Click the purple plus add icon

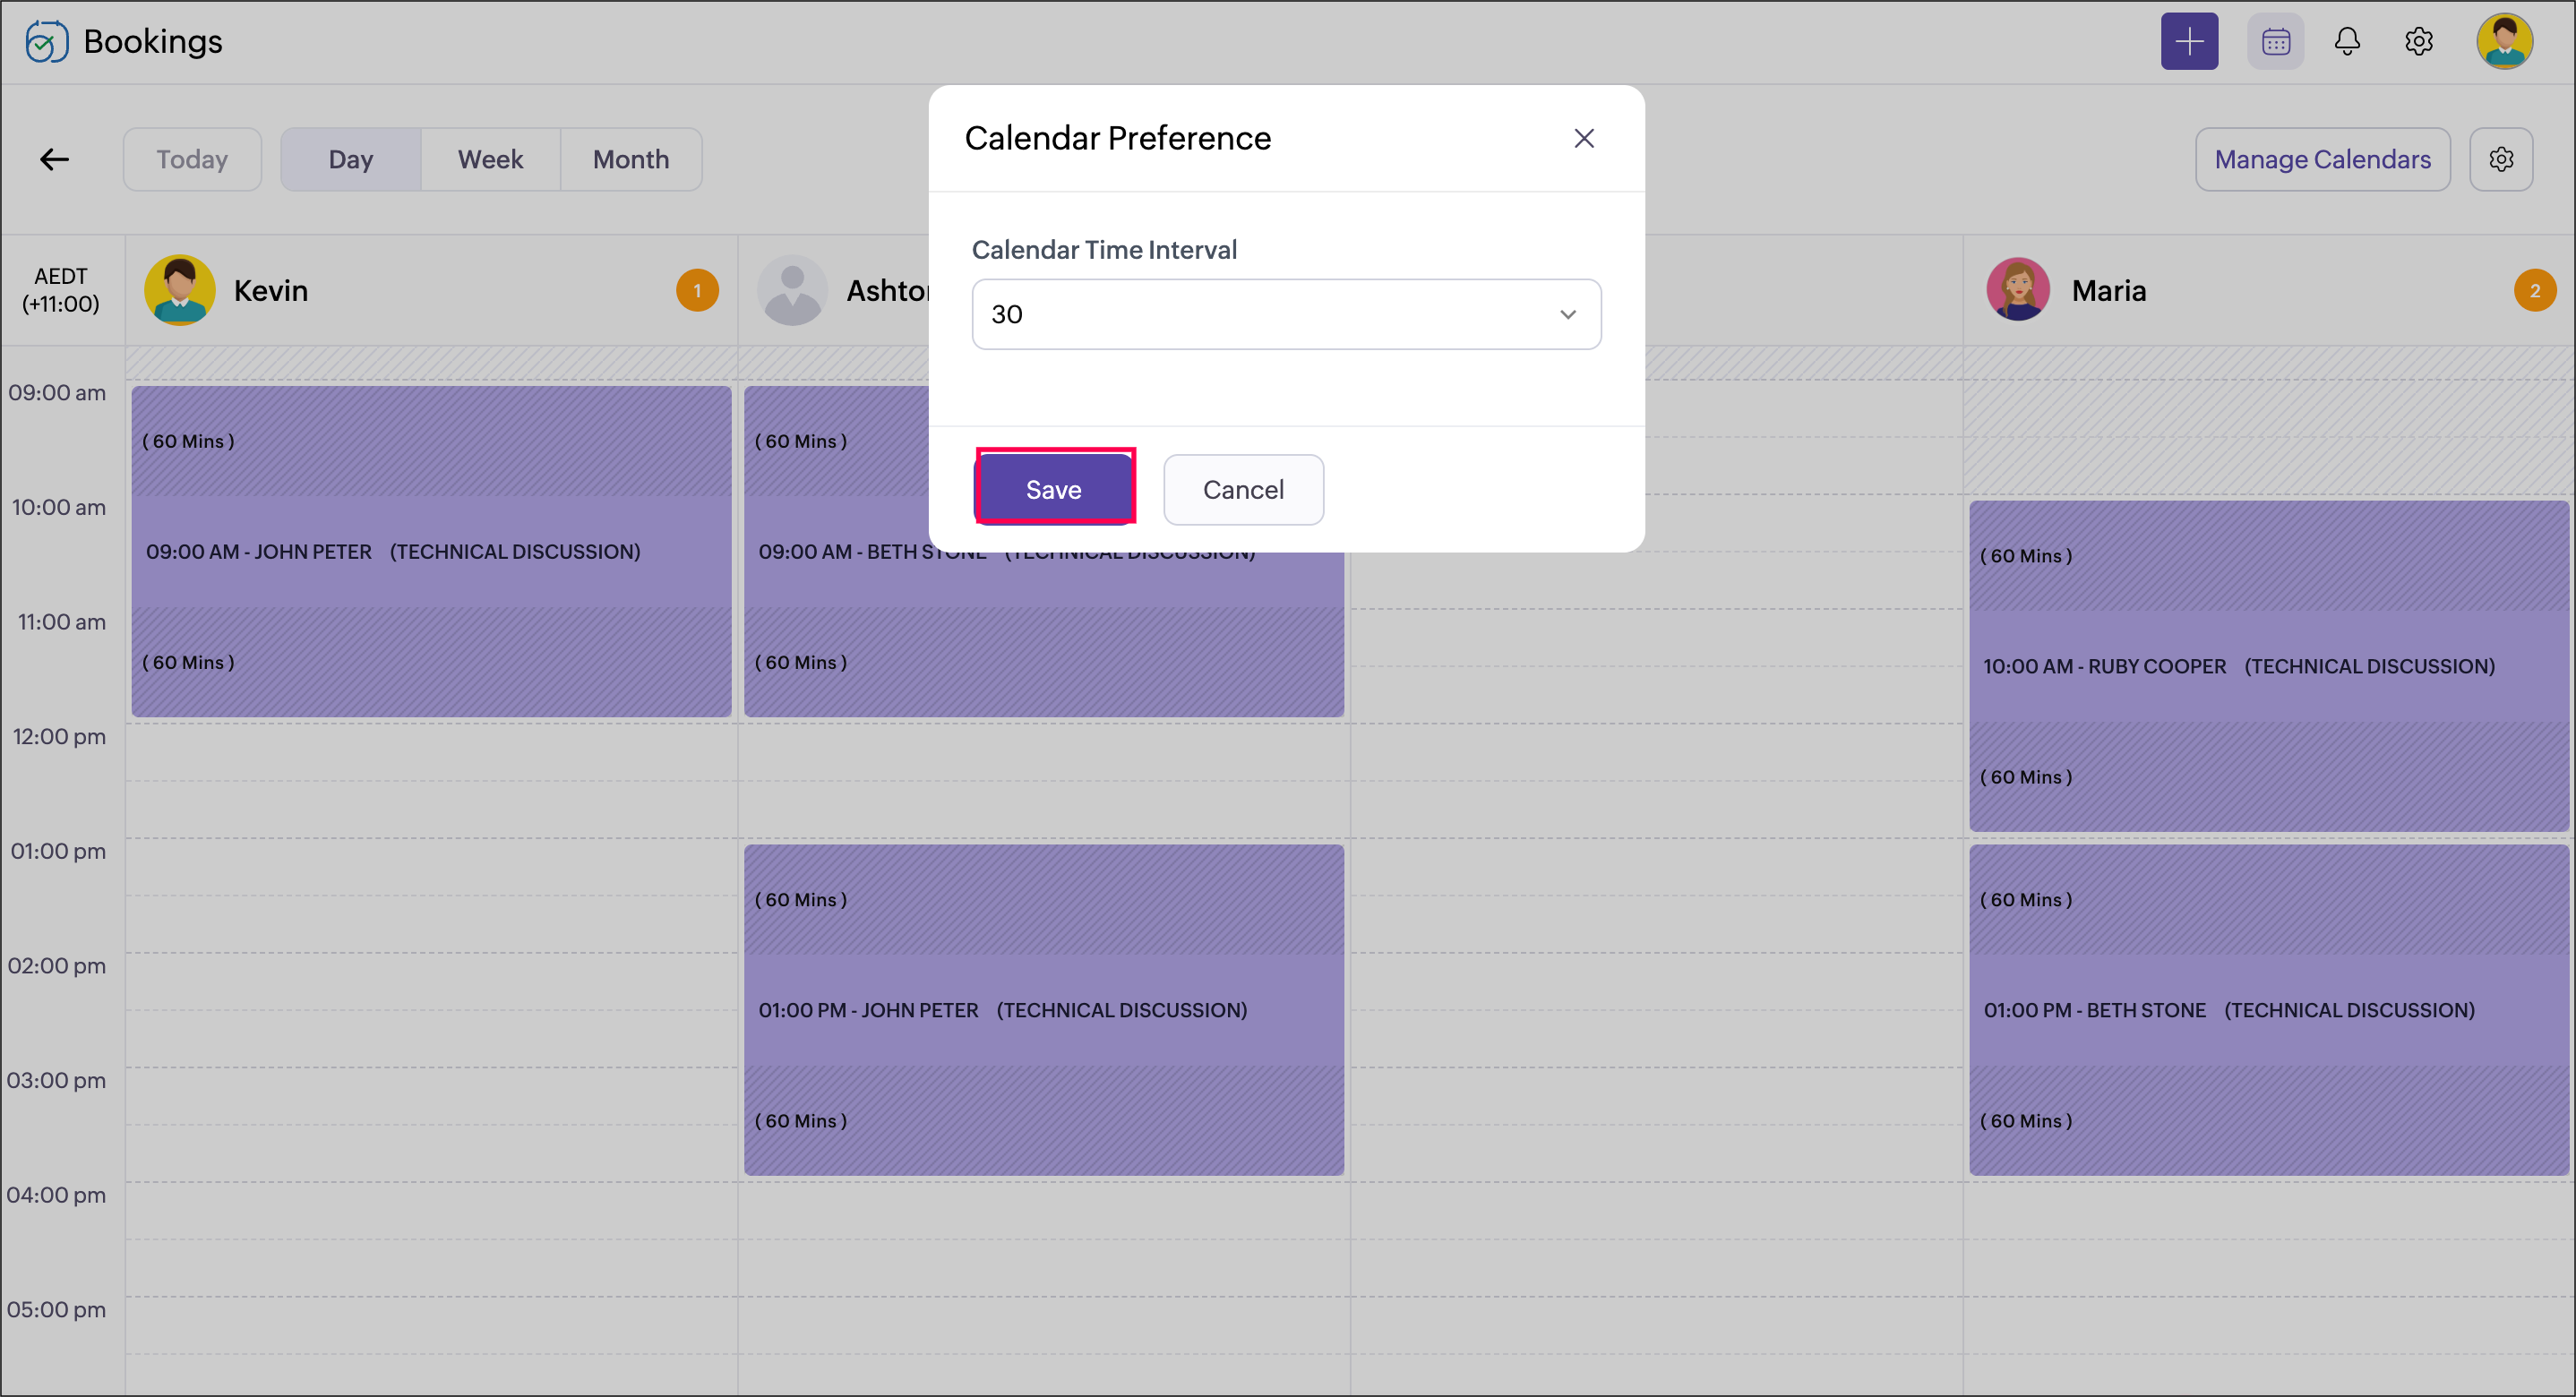[2188, 41]
